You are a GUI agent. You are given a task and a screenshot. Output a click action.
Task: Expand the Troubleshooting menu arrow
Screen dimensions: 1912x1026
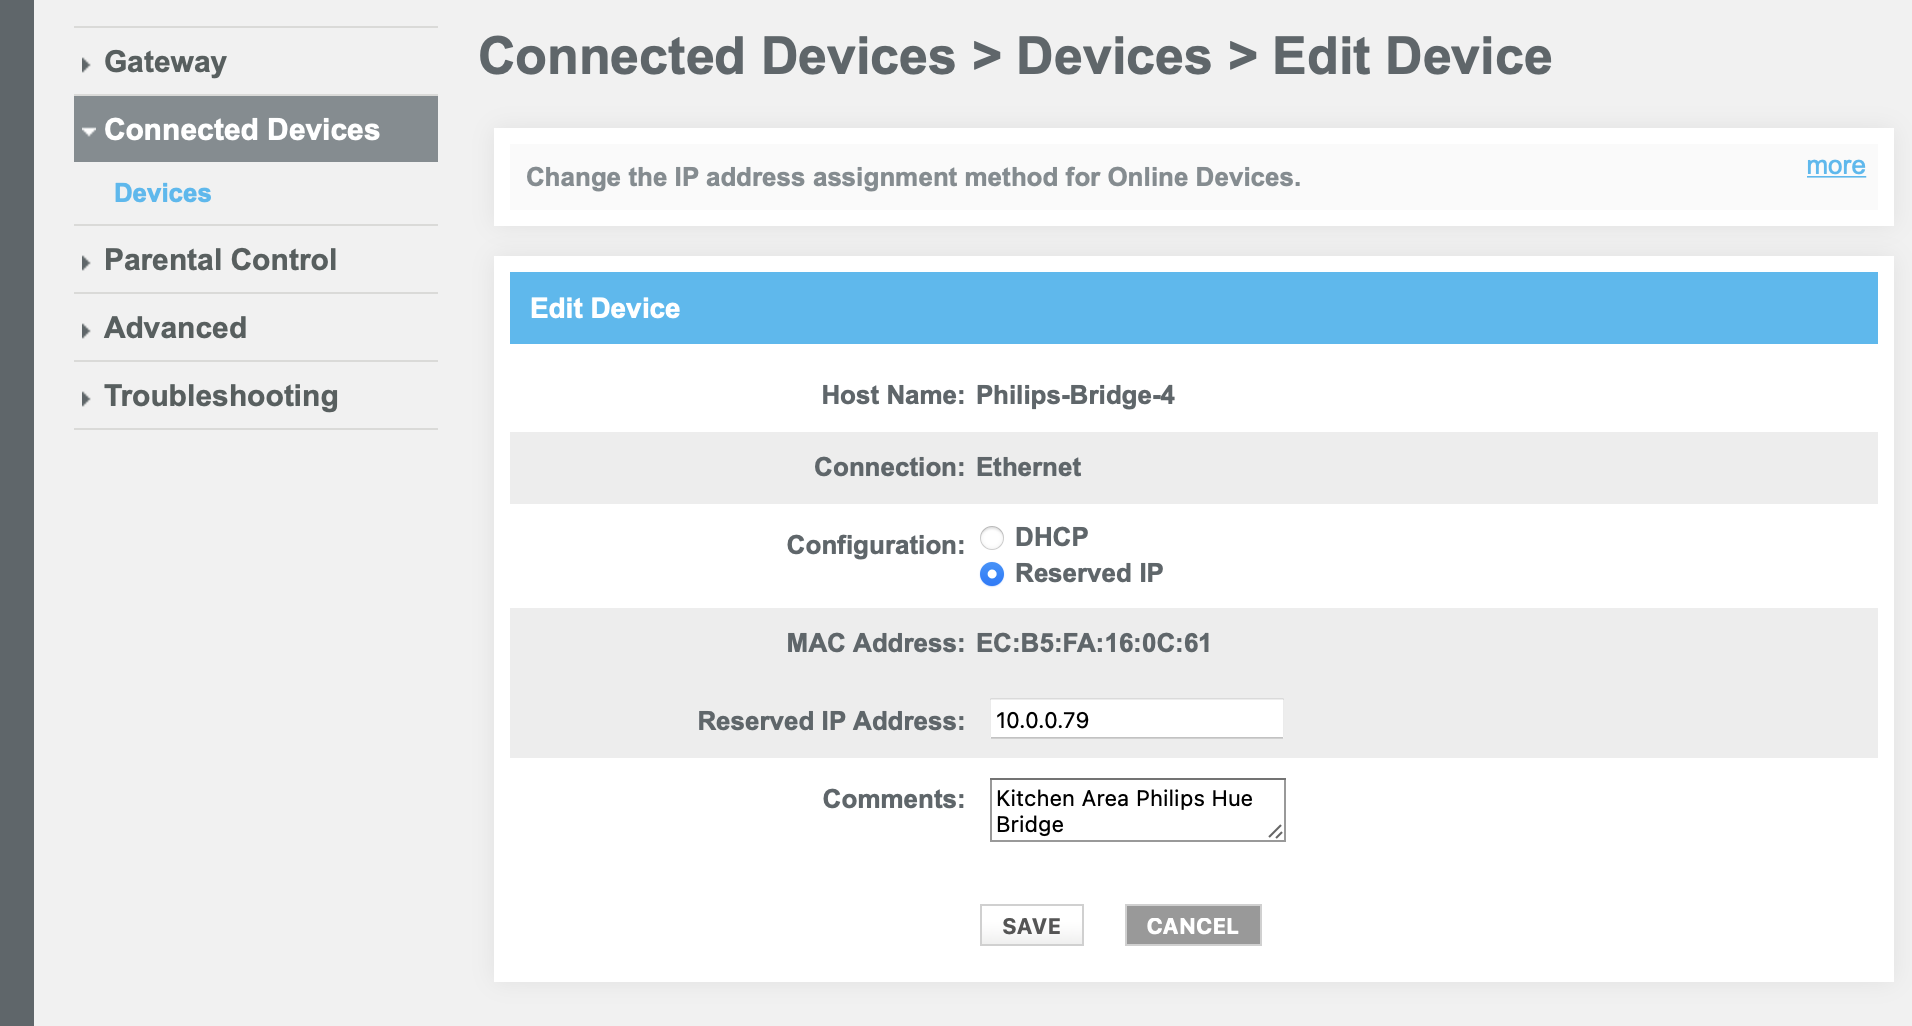[x=86, y=398]
